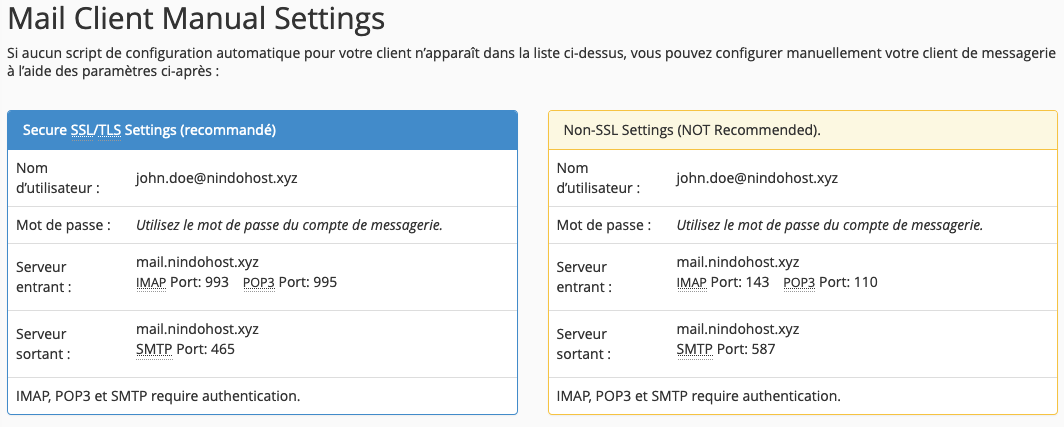Select outgoing server hostname in Non-SSL panel

click(x=738, y=328)
